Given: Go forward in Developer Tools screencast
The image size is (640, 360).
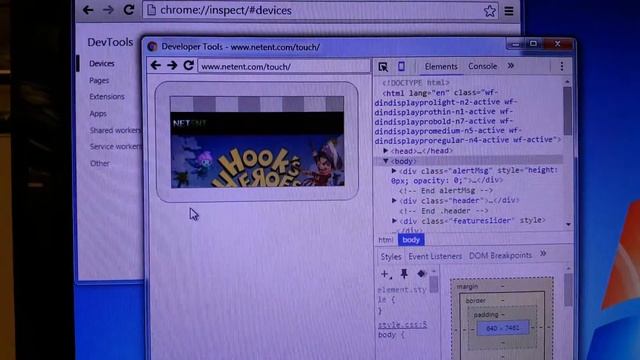Looking at the screenshot, I should [172, 65].
